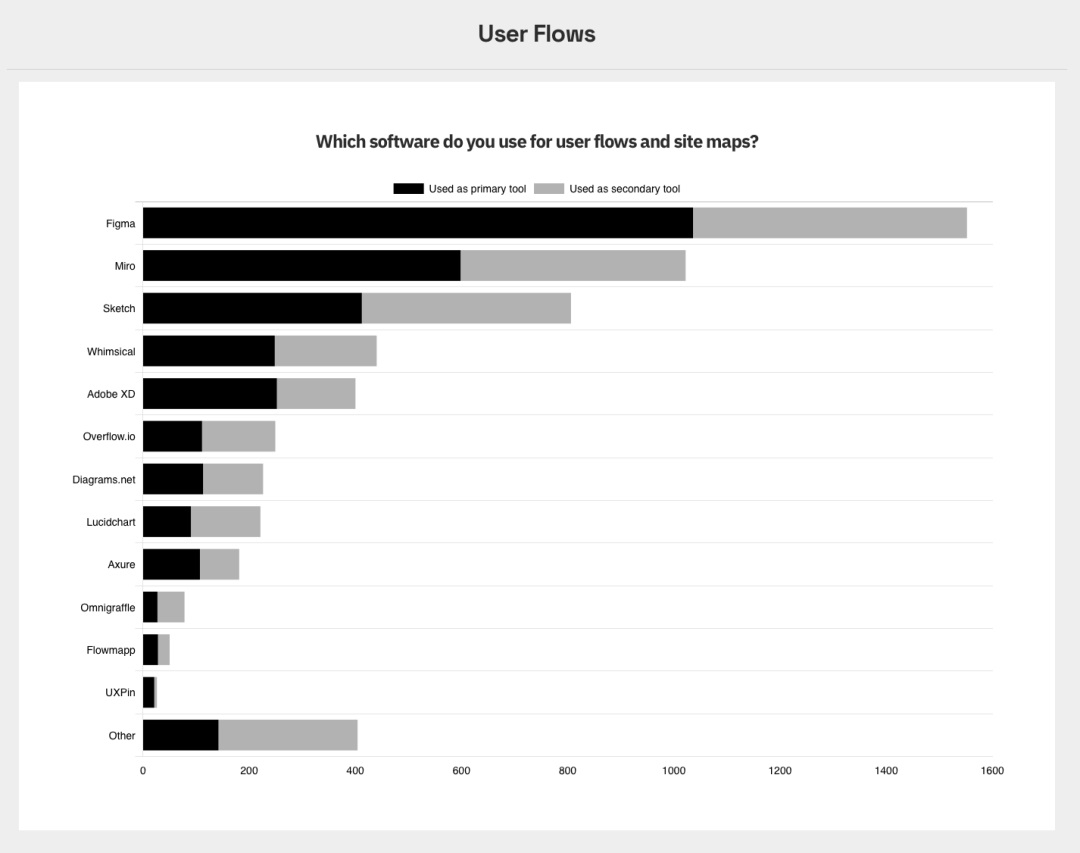Screen dimensions: 1080x853
Task: Click Miro's gray secondary bar segment
Action: click(572, 266)
